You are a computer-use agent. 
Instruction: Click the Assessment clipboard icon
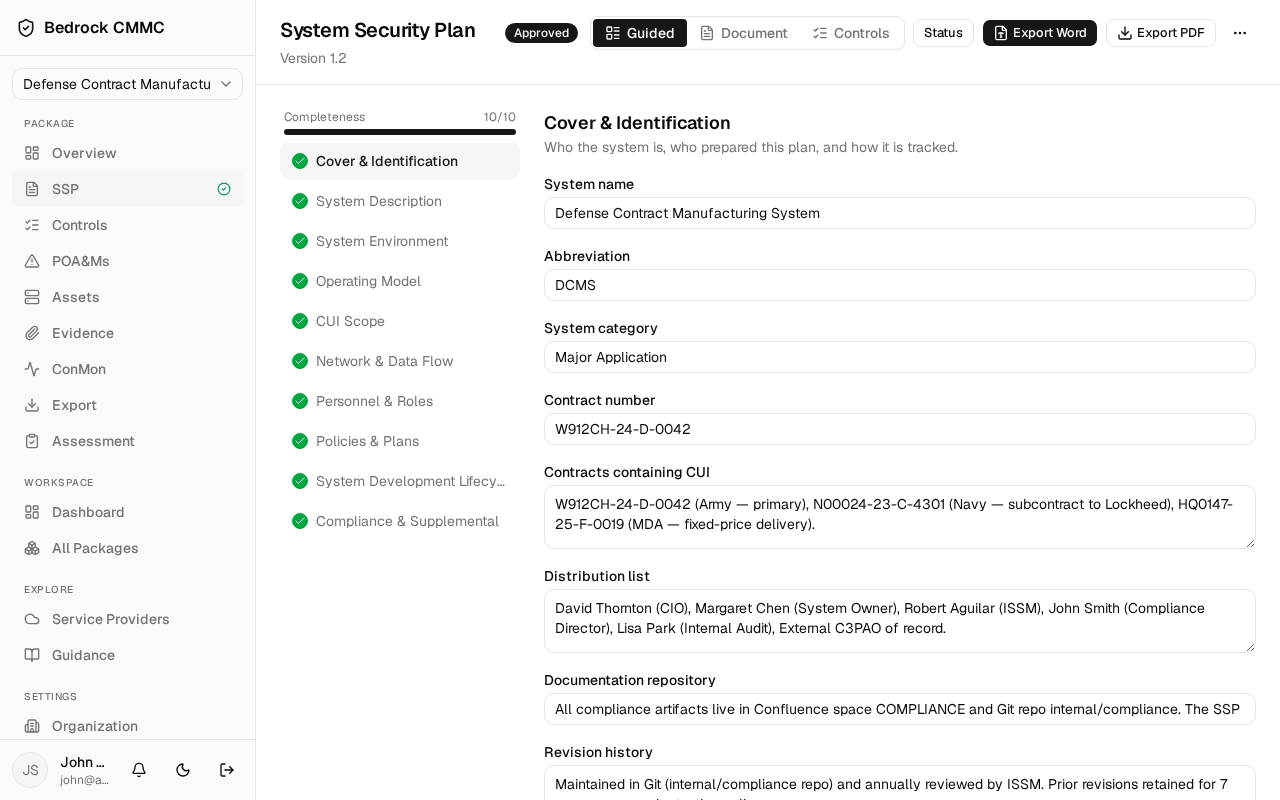pyautogui.click(x=32, y=441)
